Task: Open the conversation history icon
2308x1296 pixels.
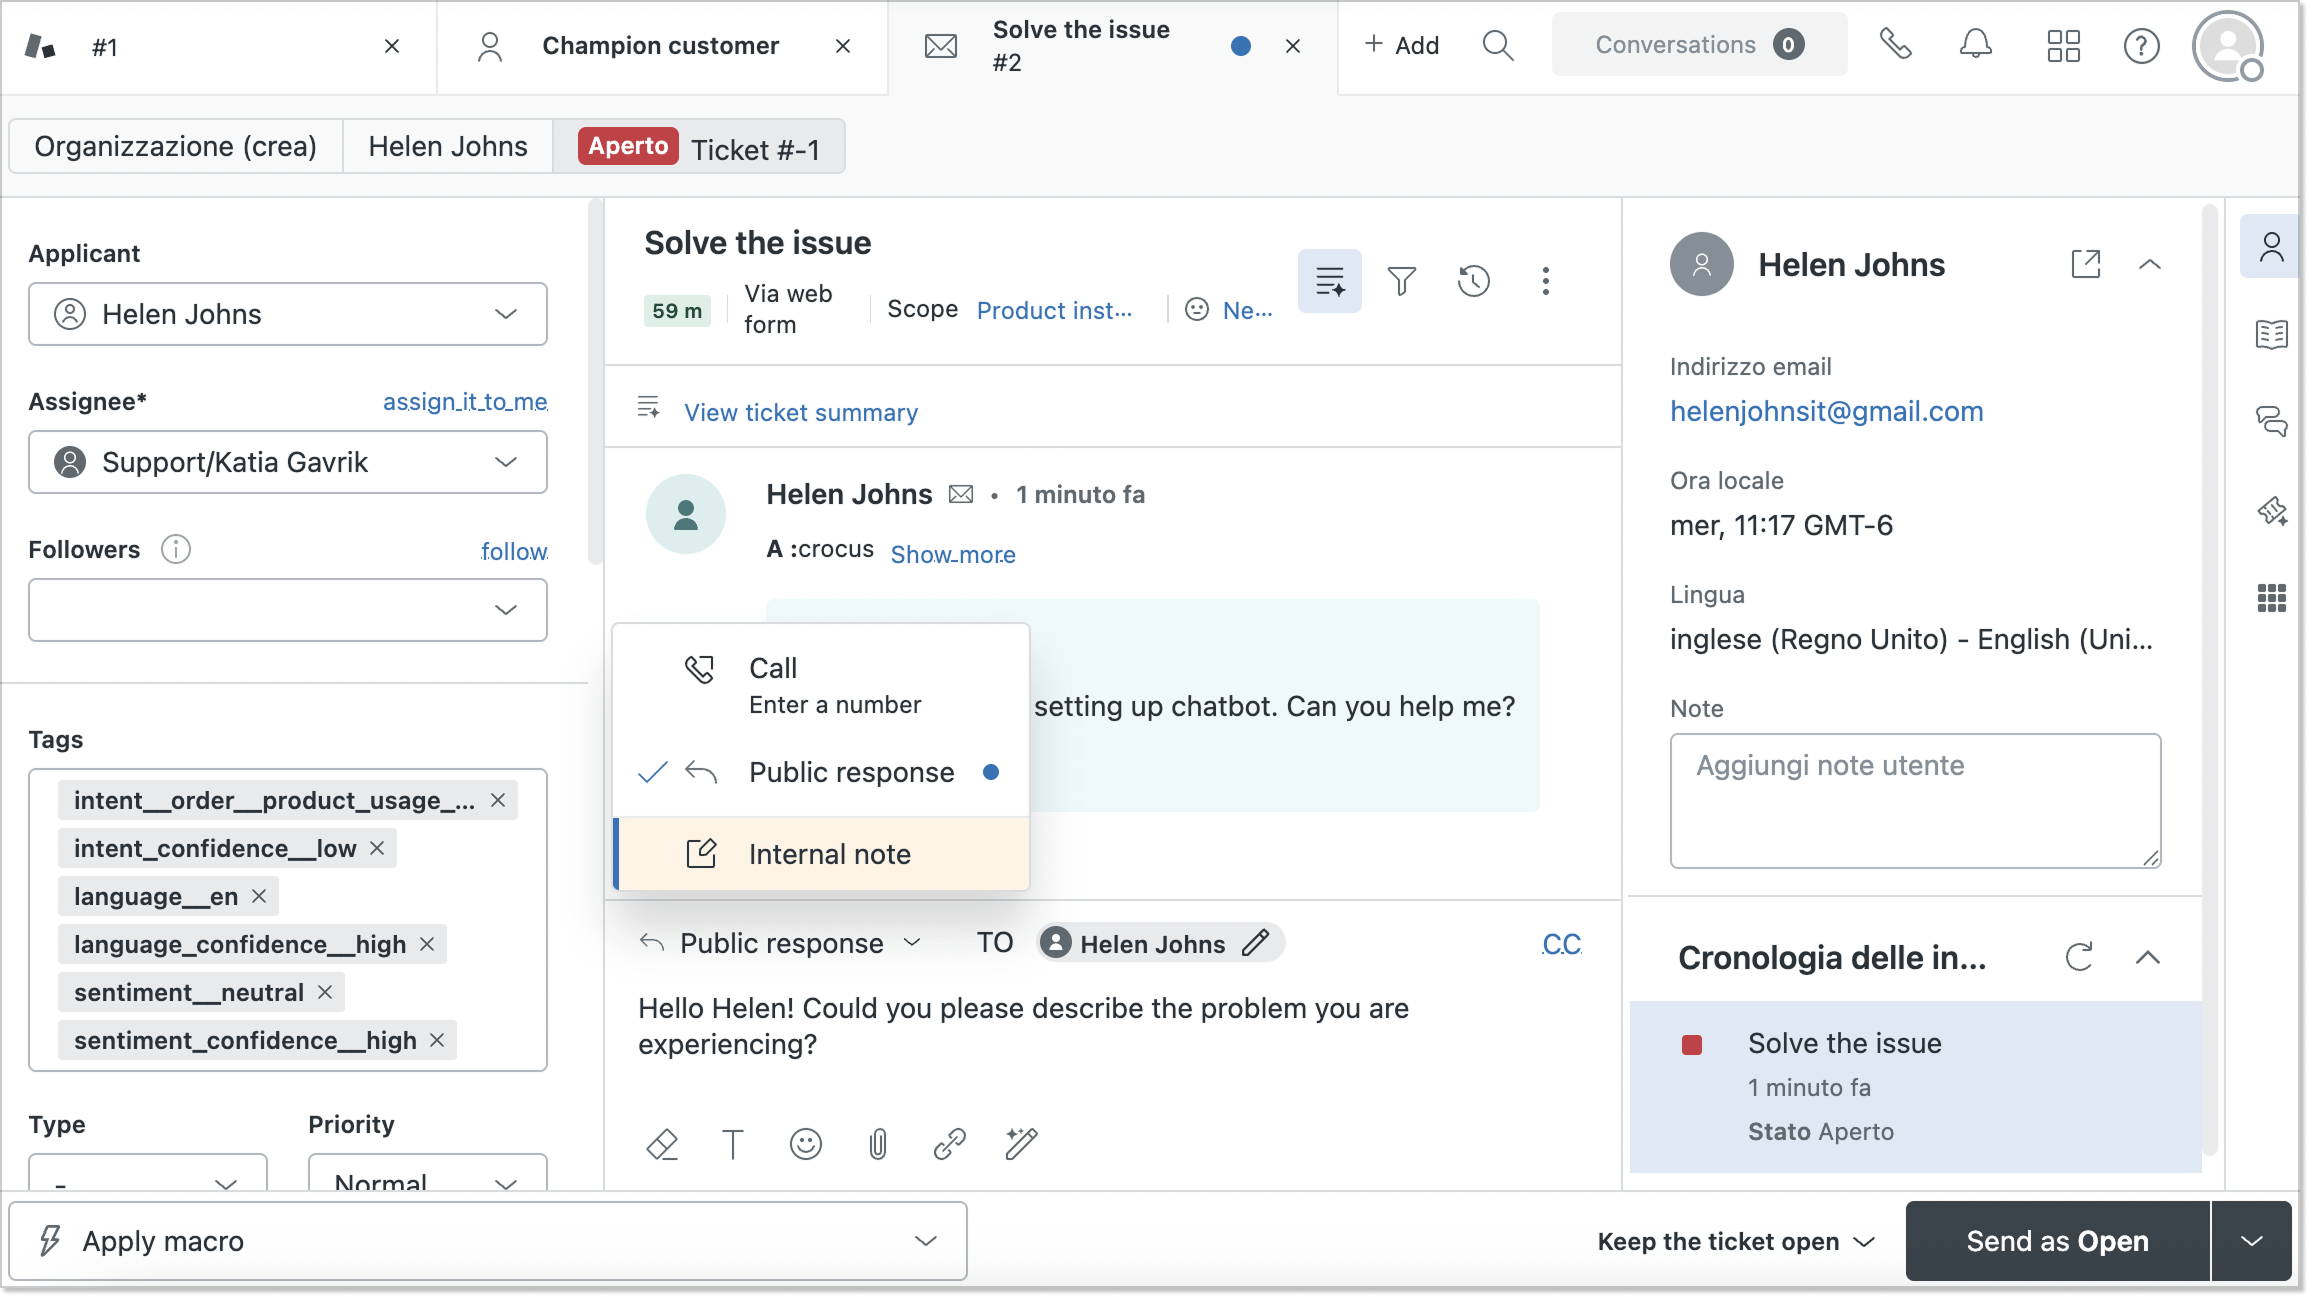Action: click(1473, 281)
